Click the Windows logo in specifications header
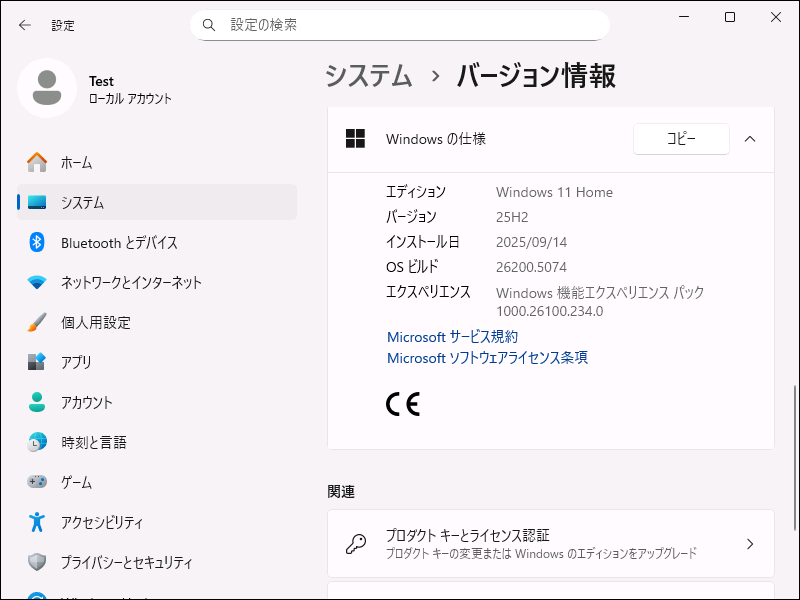Screen dimensions: 800x600 pyautogui.click(x=355, y=139)
